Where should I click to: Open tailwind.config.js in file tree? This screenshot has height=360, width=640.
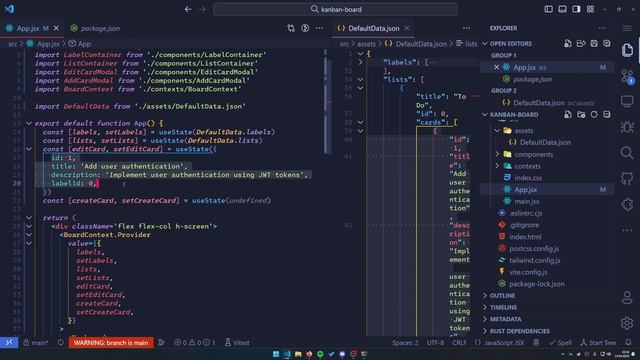point(534,260)
